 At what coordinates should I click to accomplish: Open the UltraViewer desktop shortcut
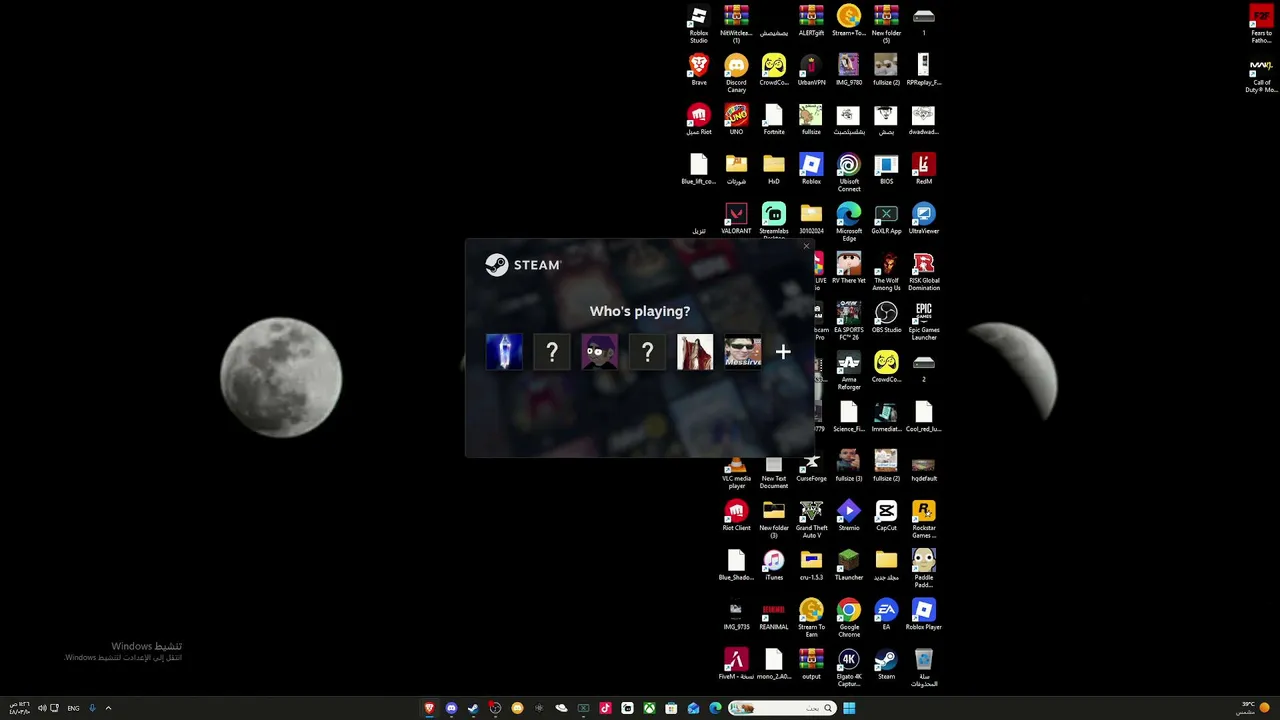coord(924,219)
